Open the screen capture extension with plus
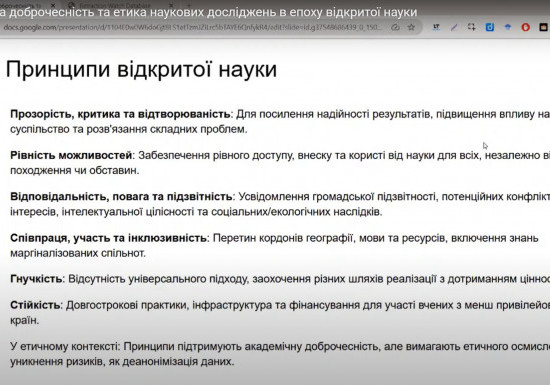The height and width of the screenshot is (385, 550). (472, 27)
